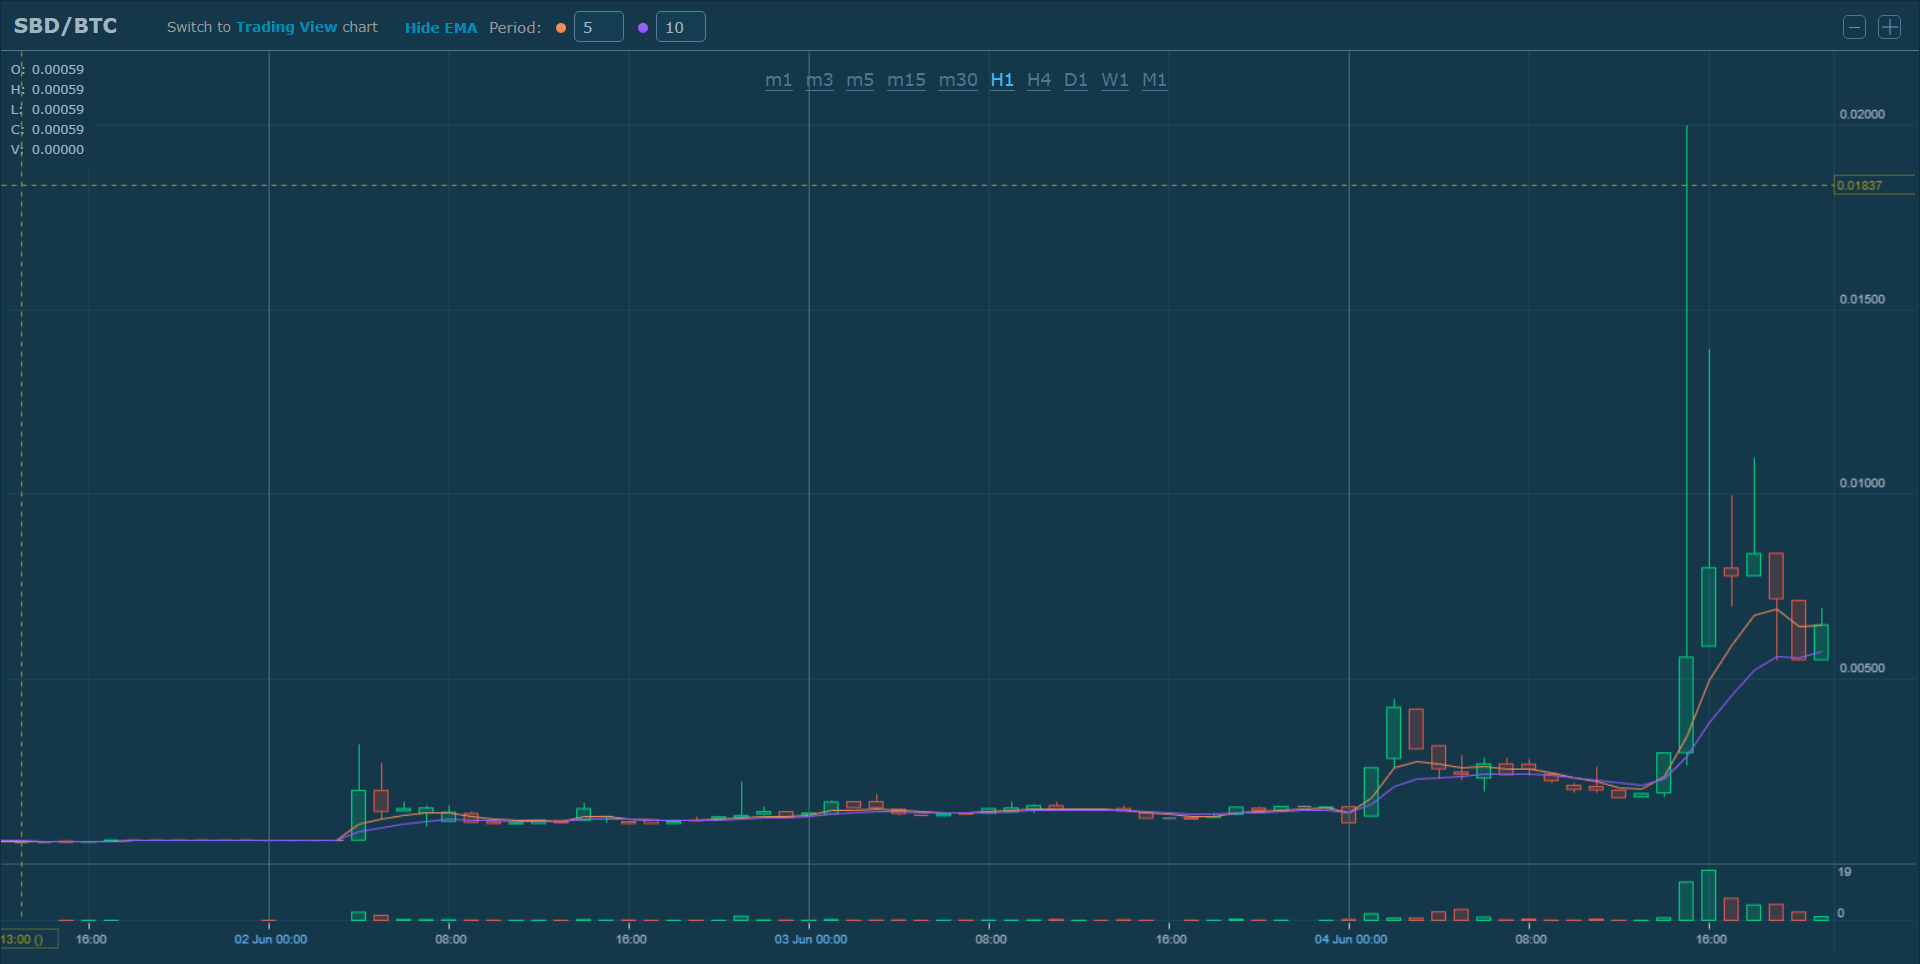Screen dimensions: 1920x964
Task: Click the 03 Jun 00:00 date label
Action: [x=811, y=939]
